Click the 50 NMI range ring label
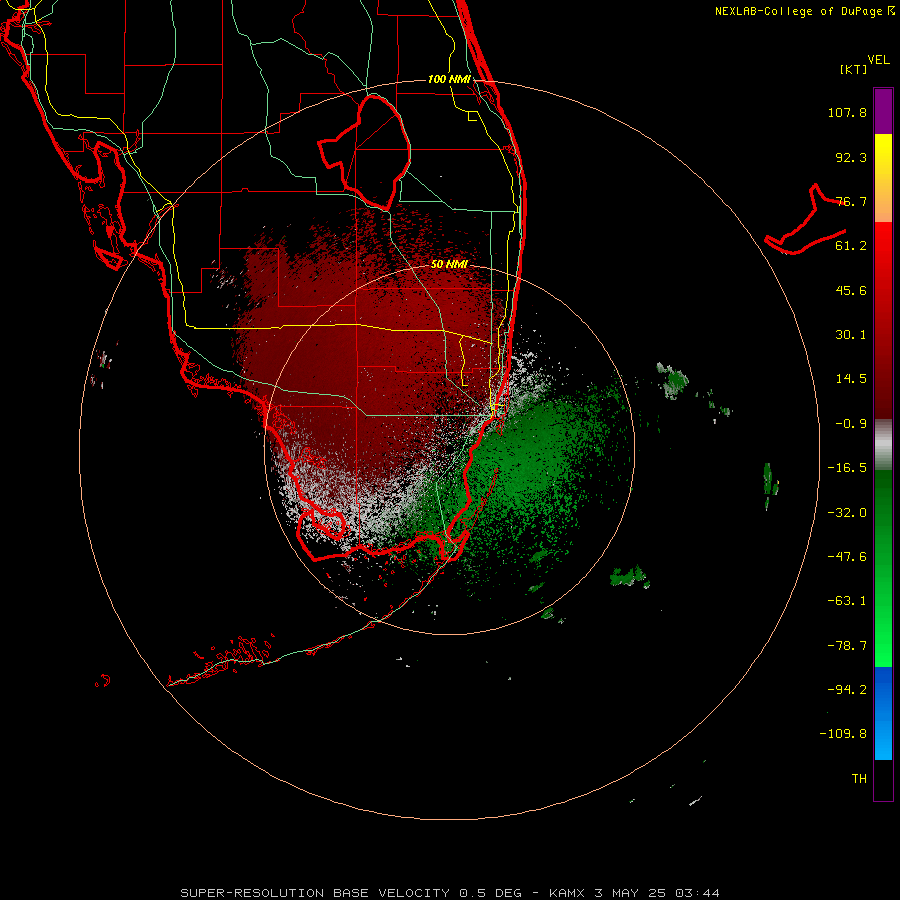 [x=449, y=265]
